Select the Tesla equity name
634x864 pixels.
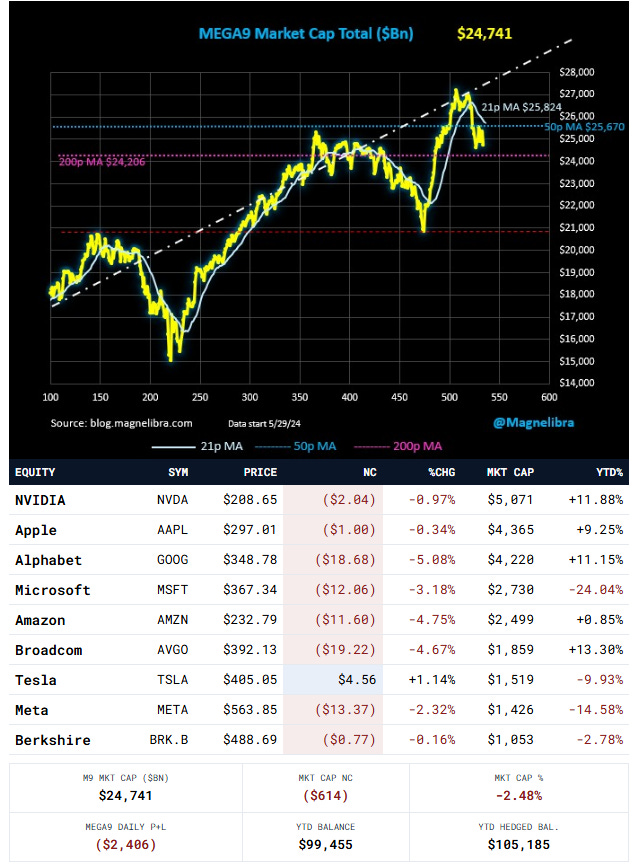[36, 681]
